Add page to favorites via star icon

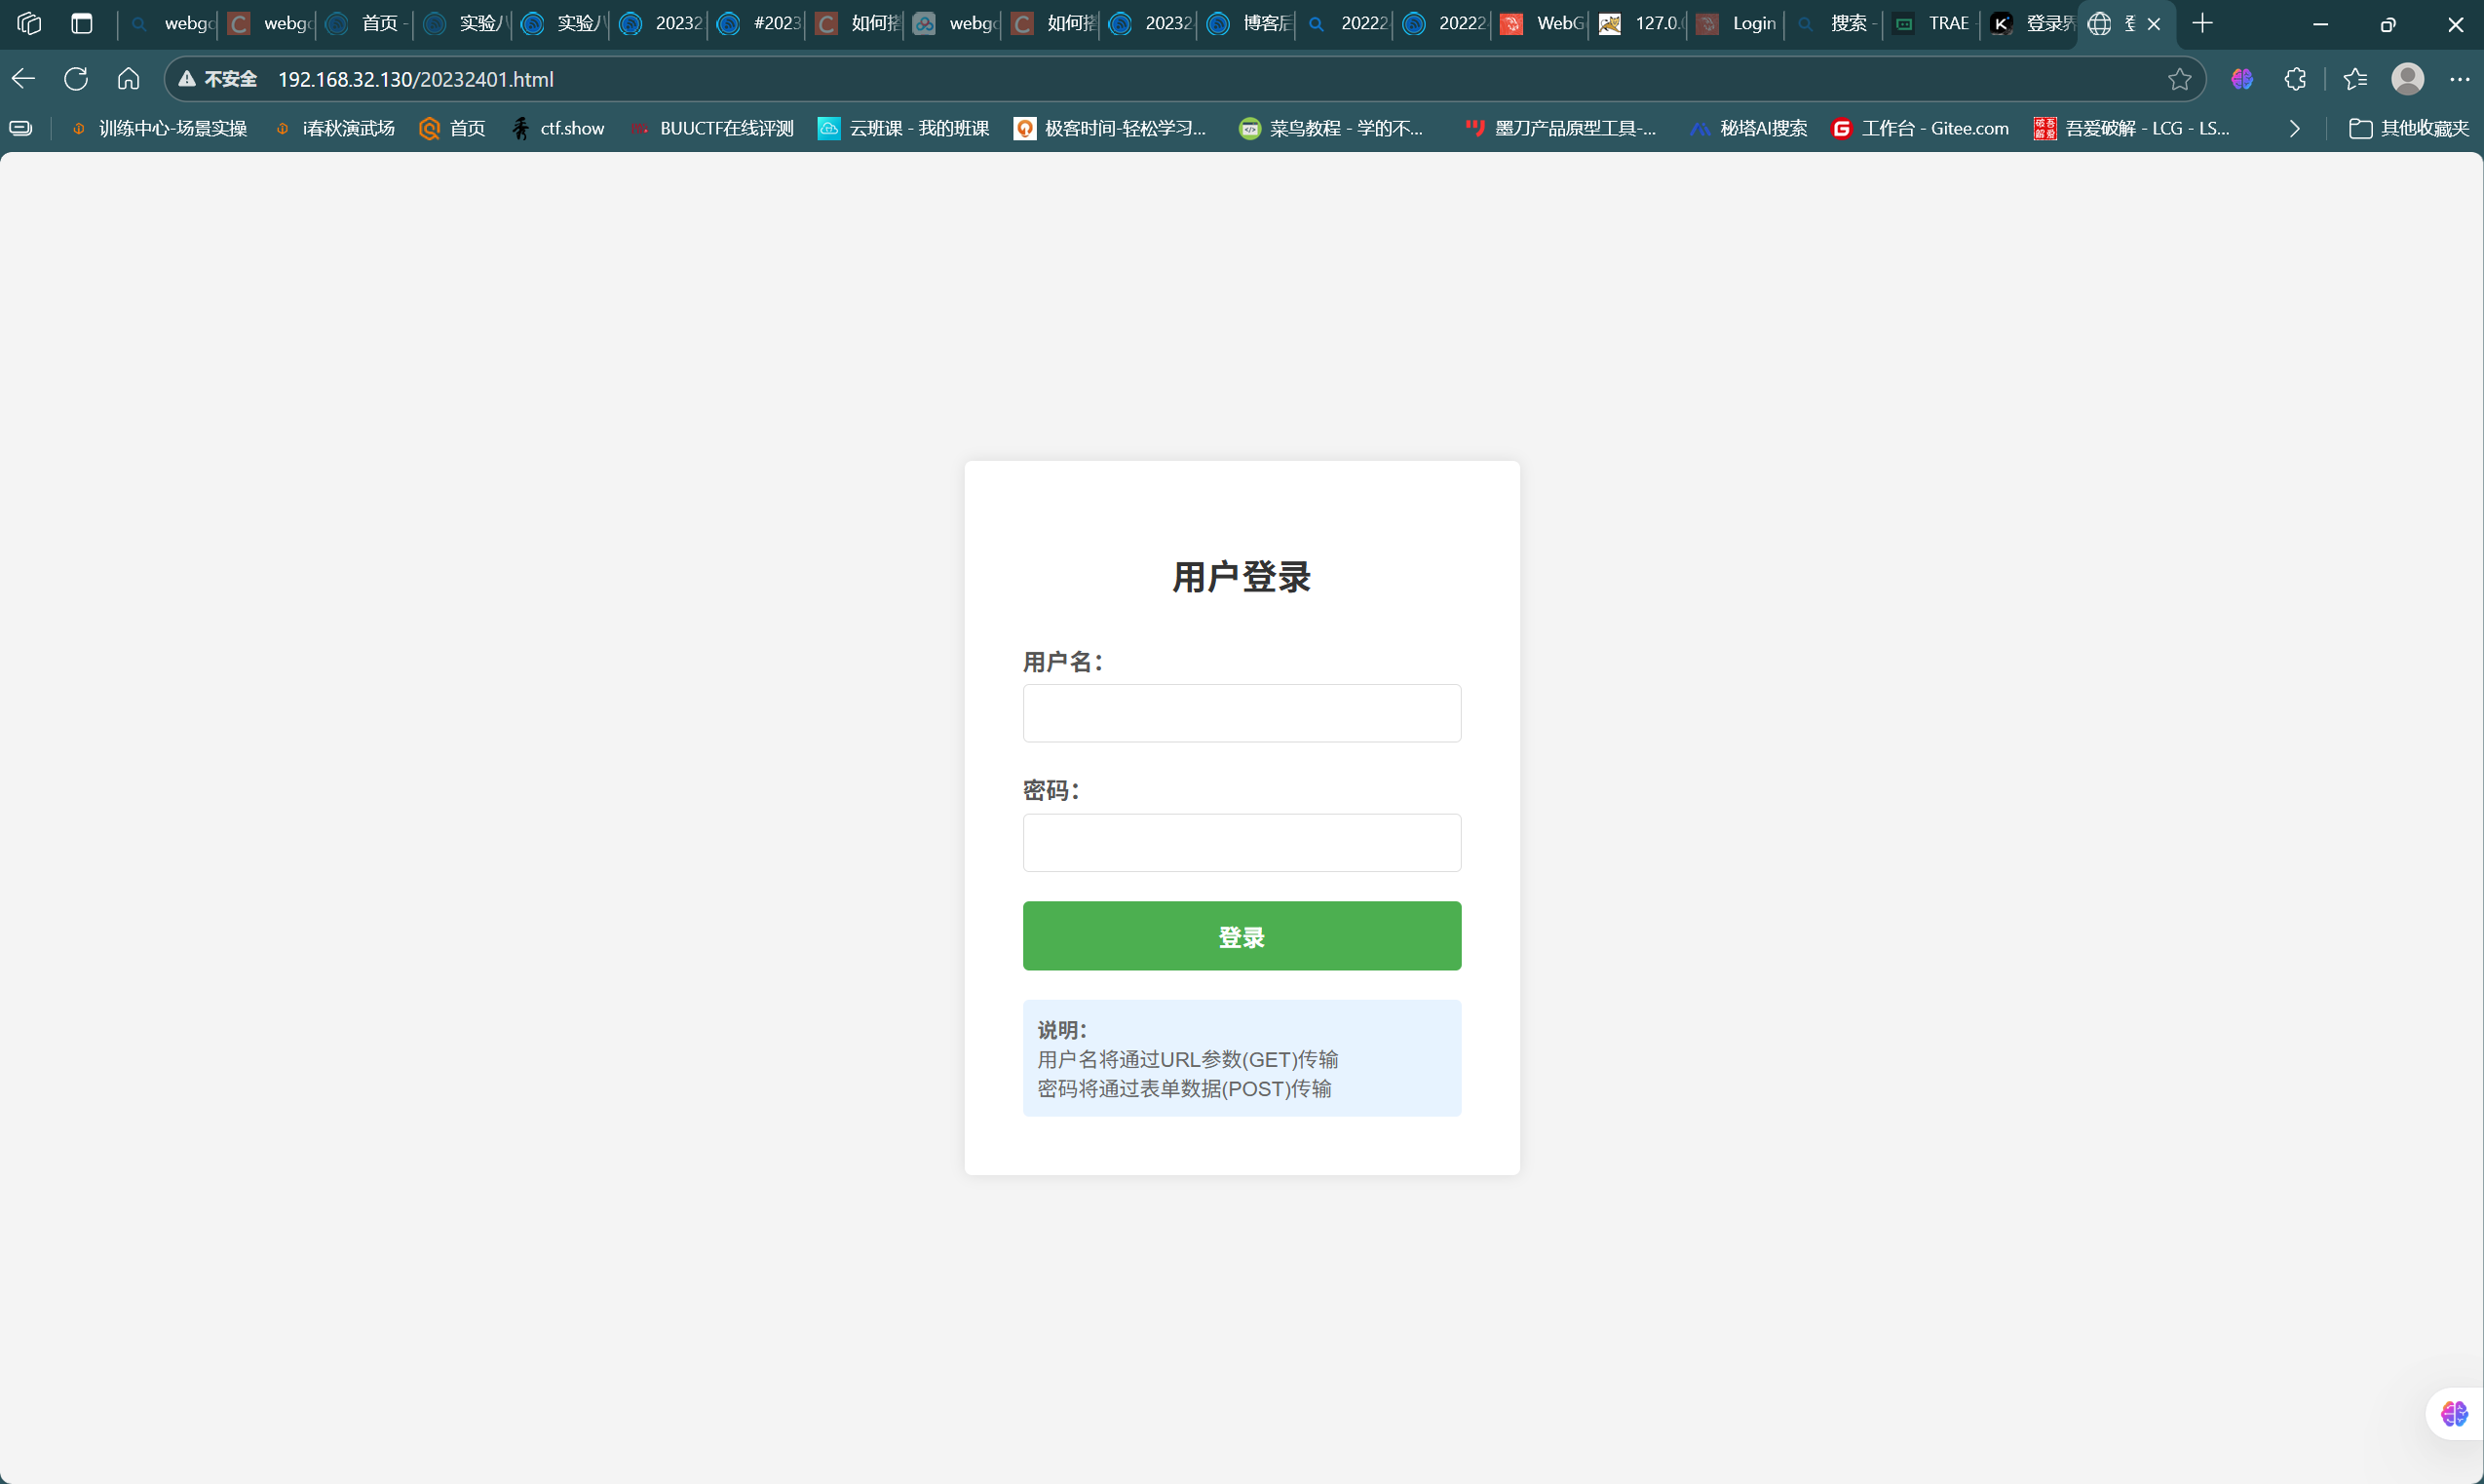[x=2179, y=79]
